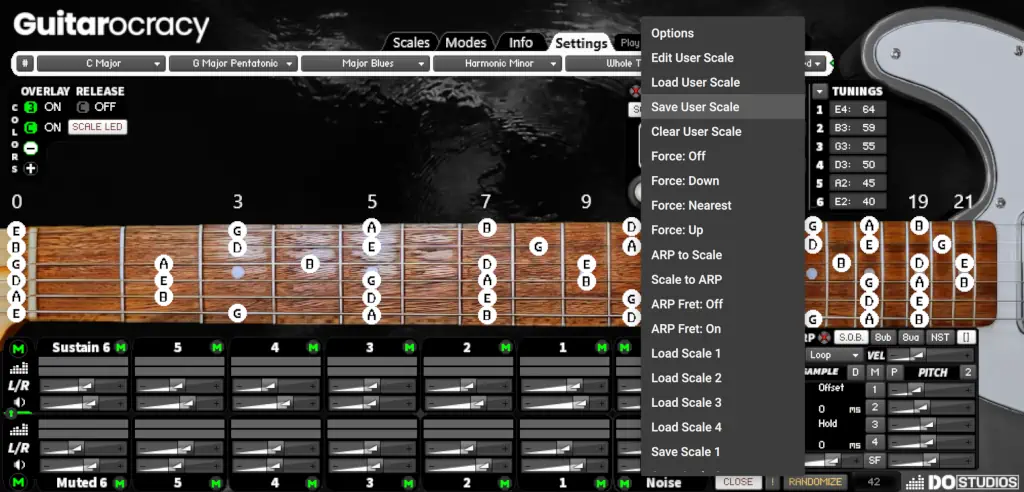1024x492 pixels.
Task: Toggle Release OFF indicator
Action: tap(83, 107)
